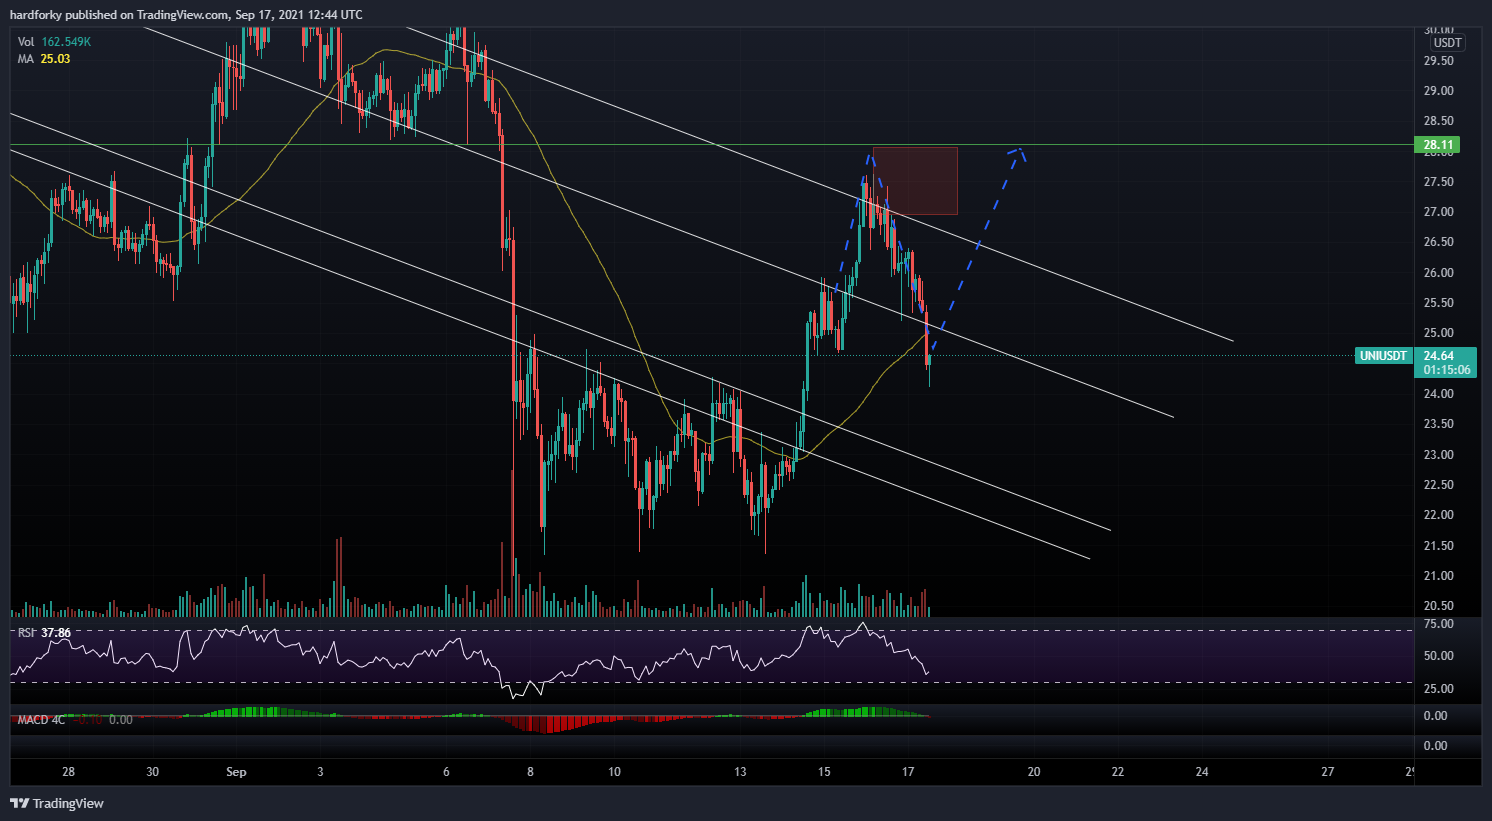1492x821 pixels.
Task: Click the 28.50 price scale label
Action: (1438, 121)
